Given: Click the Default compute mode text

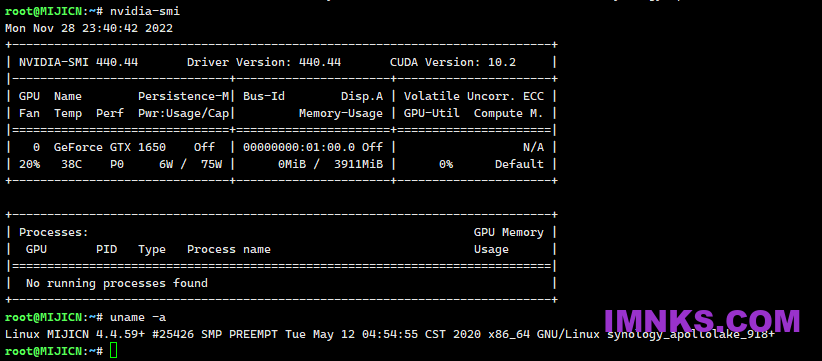Looking at the screenshot, I should (x=519, y=164).
